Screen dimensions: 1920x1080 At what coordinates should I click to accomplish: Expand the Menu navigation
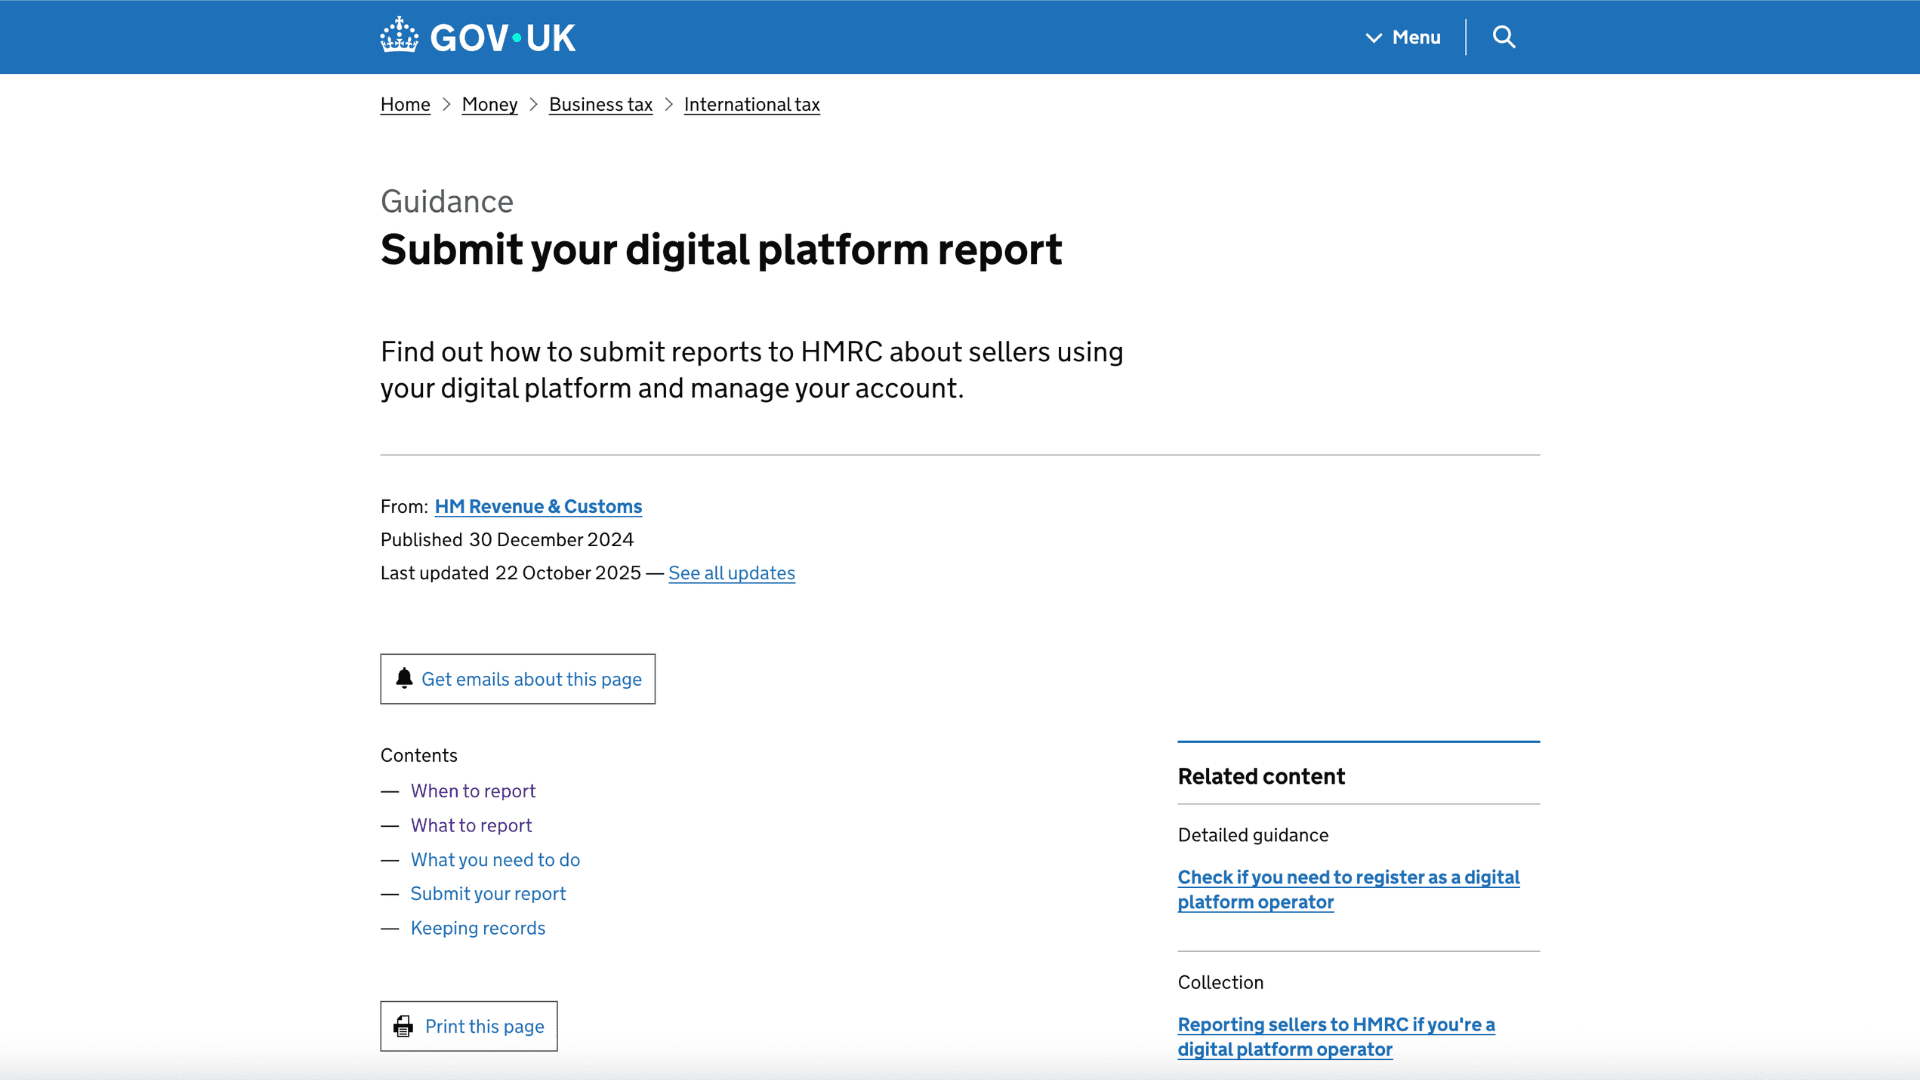point(1415,37)
